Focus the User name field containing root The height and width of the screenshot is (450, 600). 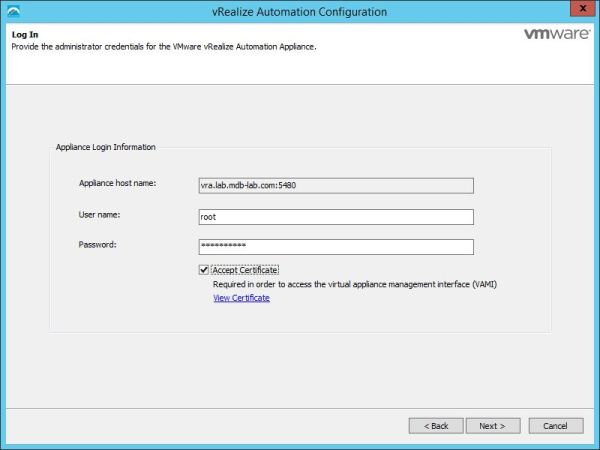(335, 216)
